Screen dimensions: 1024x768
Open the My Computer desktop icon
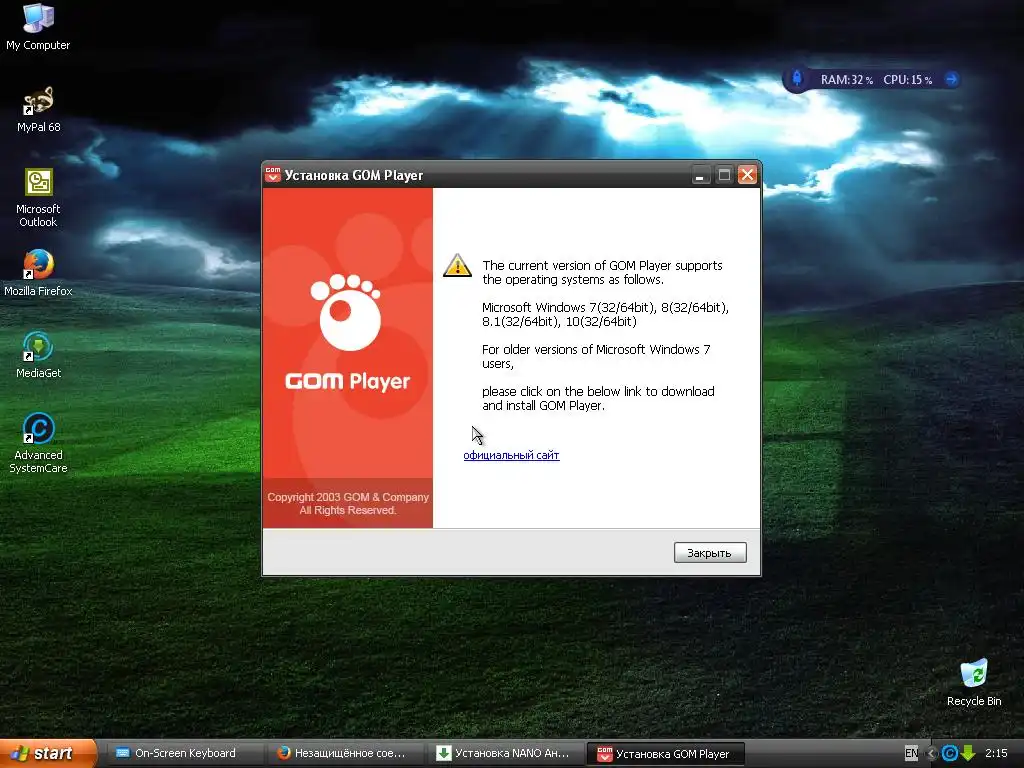coord(38,26)
